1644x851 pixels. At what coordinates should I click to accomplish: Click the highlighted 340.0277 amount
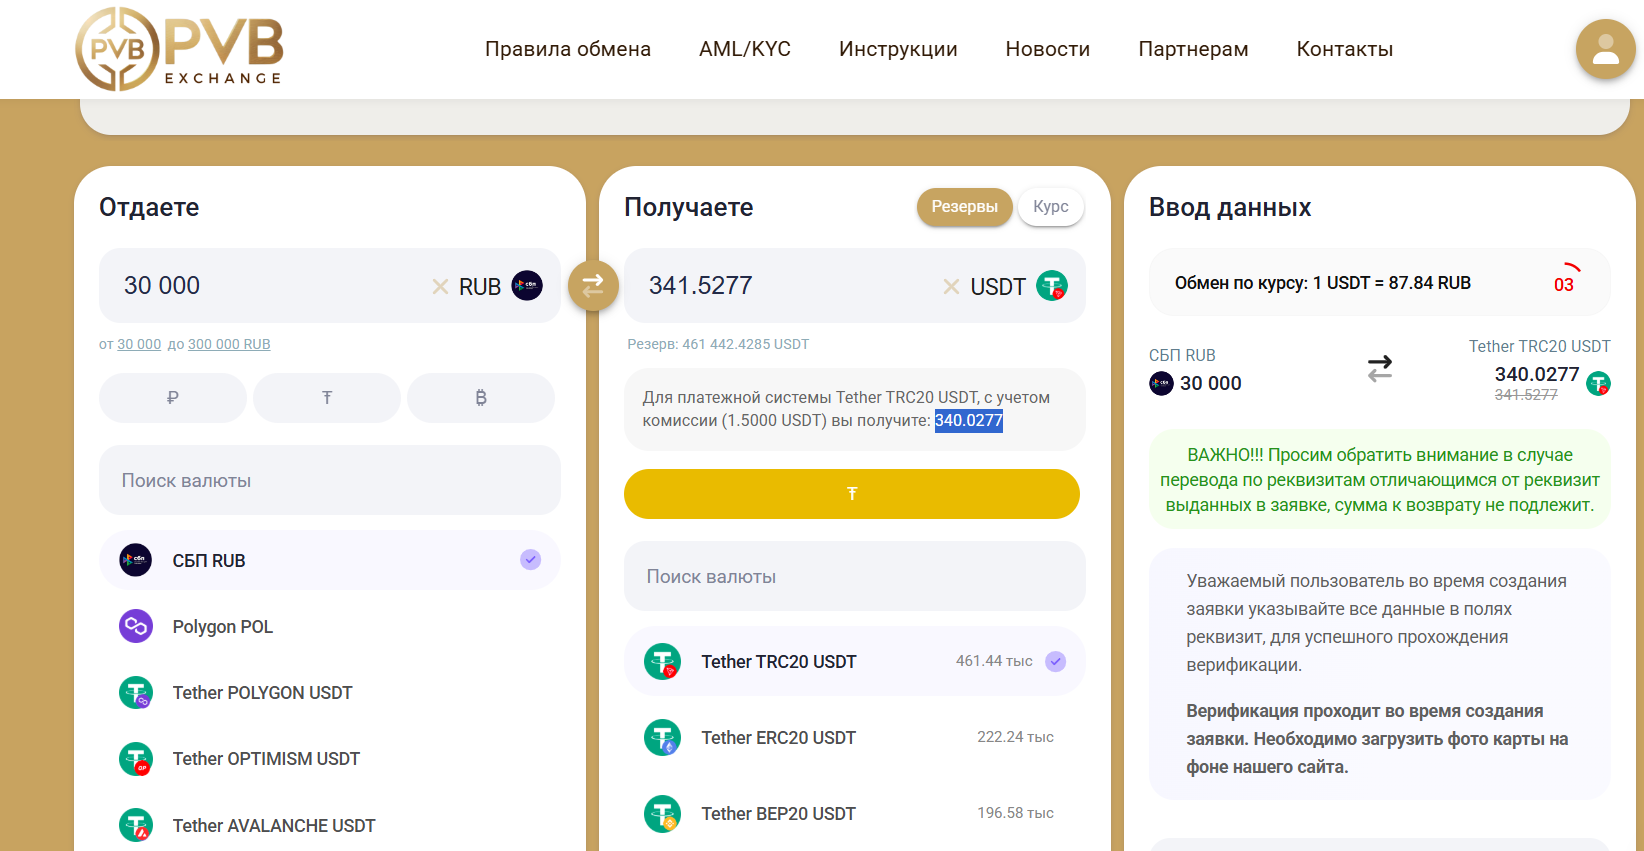[x=969, y=421]
